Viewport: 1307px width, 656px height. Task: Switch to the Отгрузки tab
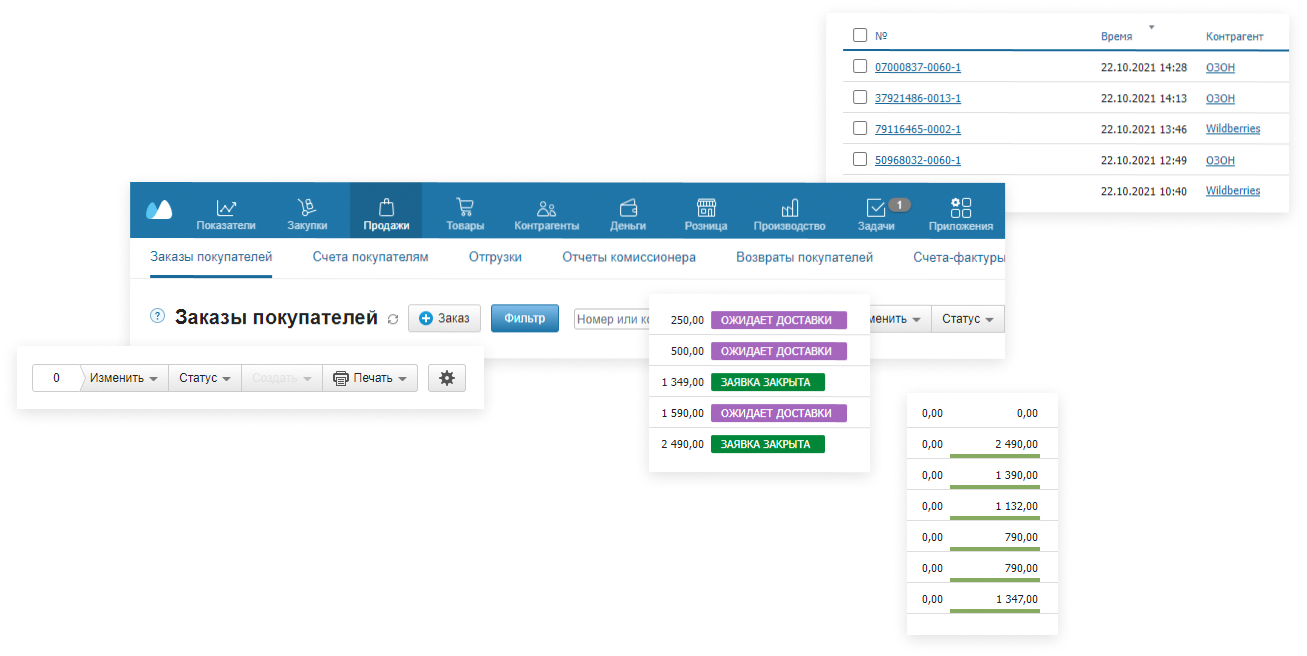point(495,257)
